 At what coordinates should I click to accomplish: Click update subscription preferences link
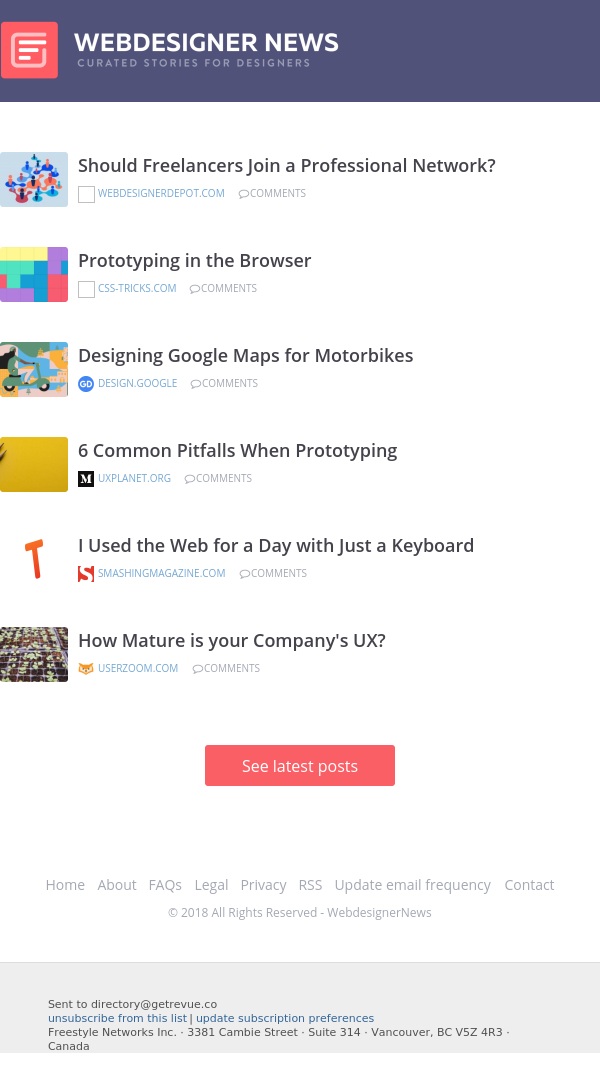pos(285,1018)
